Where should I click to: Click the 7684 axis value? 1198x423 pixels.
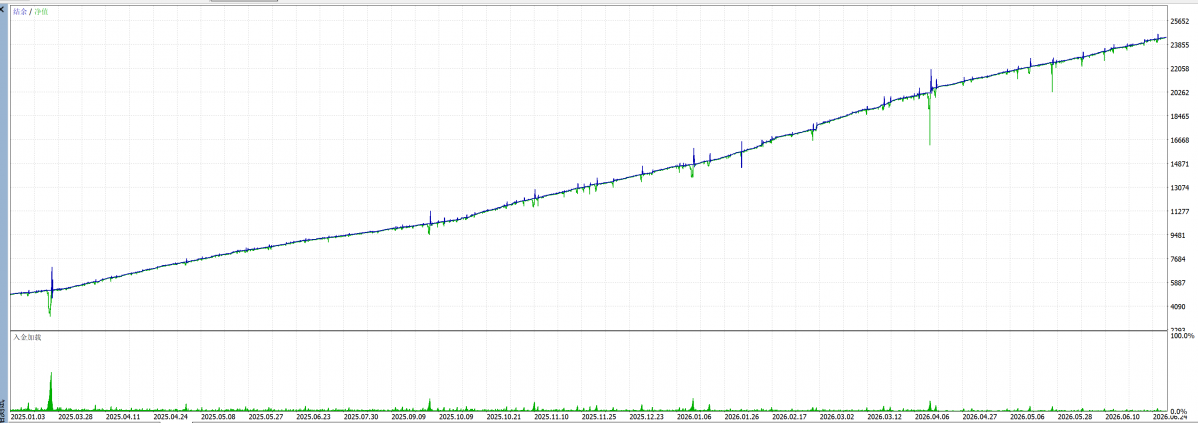[1178, 259]
